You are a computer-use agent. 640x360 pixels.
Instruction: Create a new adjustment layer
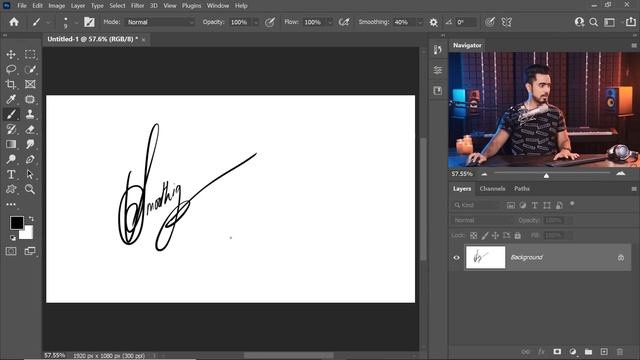573,351
